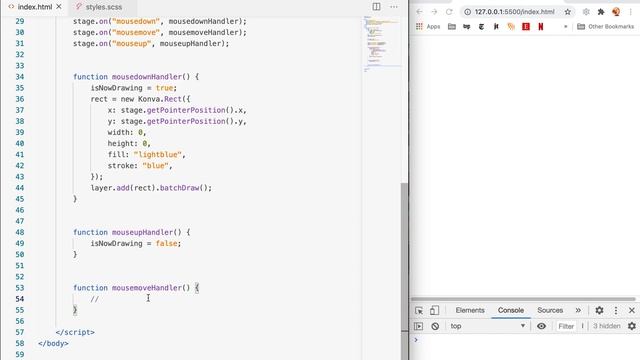Open the red E bookmark

pyautogui.click(x=526, y=27)
